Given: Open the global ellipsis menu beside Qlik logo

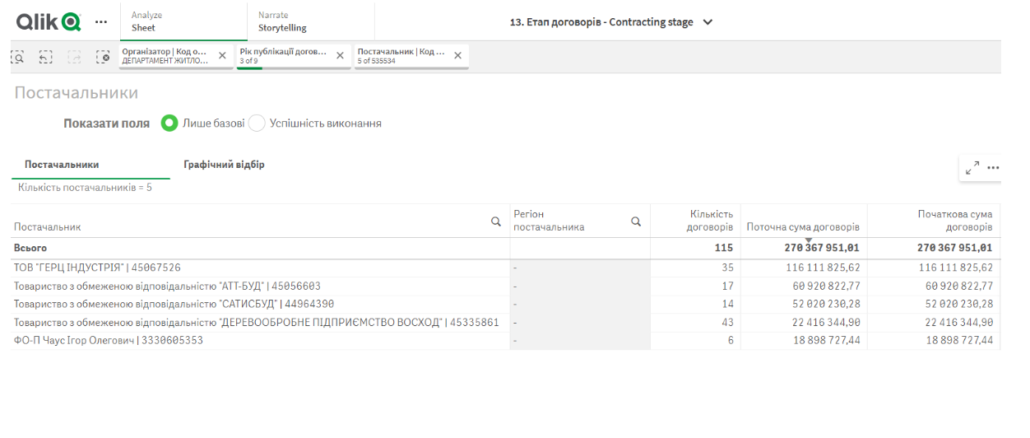Looking at the screenshot, I should pos(100,22).
